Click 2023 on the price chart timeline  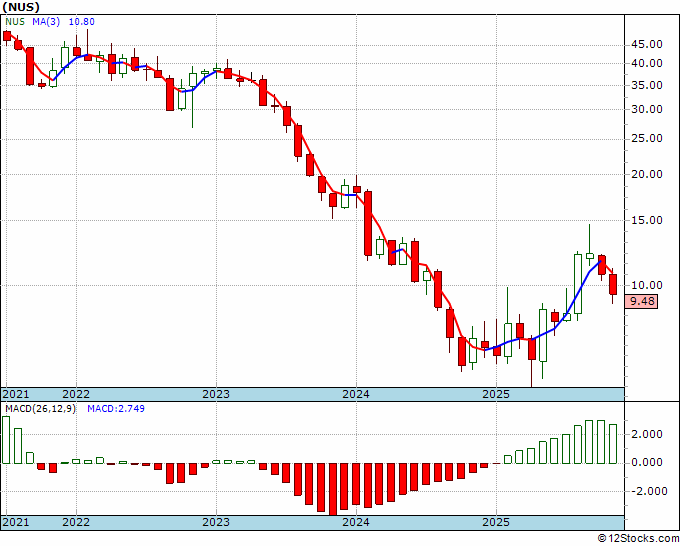tap(216, 394)
